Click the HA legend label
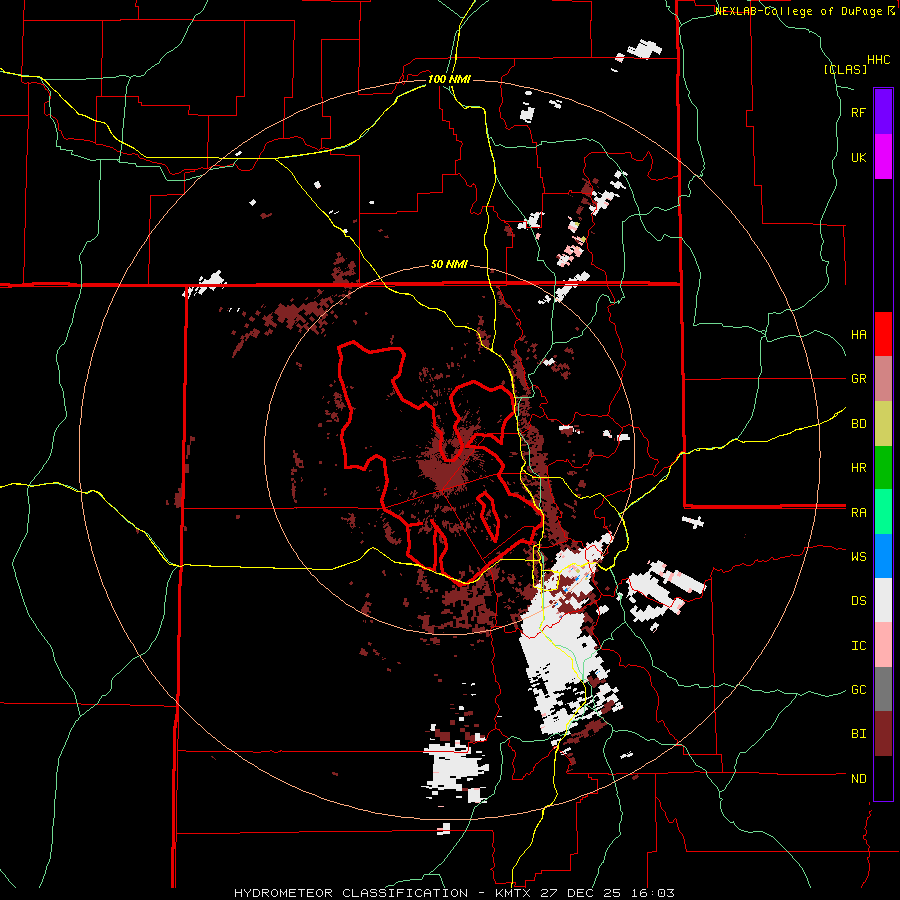The width and height of the screenshot is (900, 900). tap(858, 335)
